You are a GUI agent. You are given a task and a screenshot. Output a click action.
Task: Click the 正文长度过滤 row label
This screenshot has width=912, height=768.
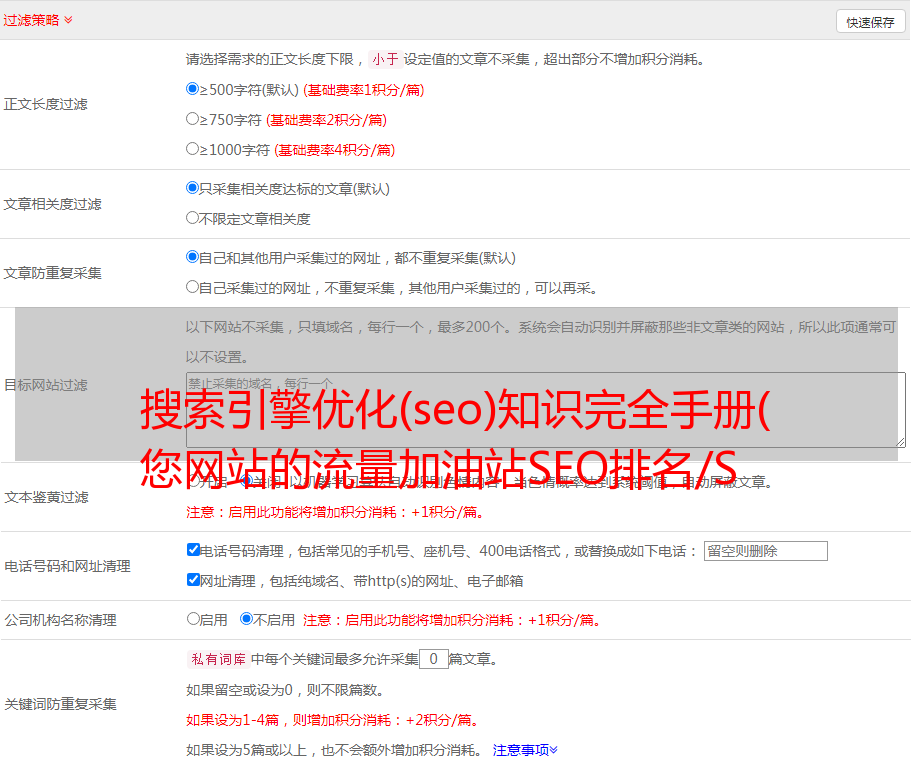[x=45, y=104]
